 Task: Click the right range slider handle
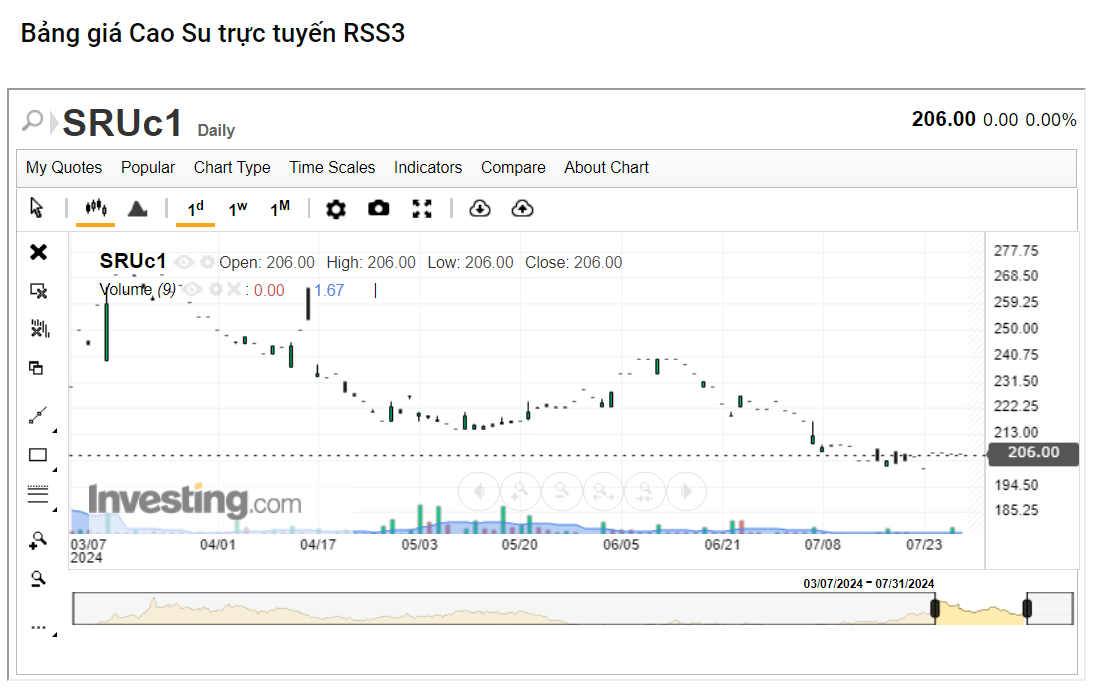tap(1027, 609)
